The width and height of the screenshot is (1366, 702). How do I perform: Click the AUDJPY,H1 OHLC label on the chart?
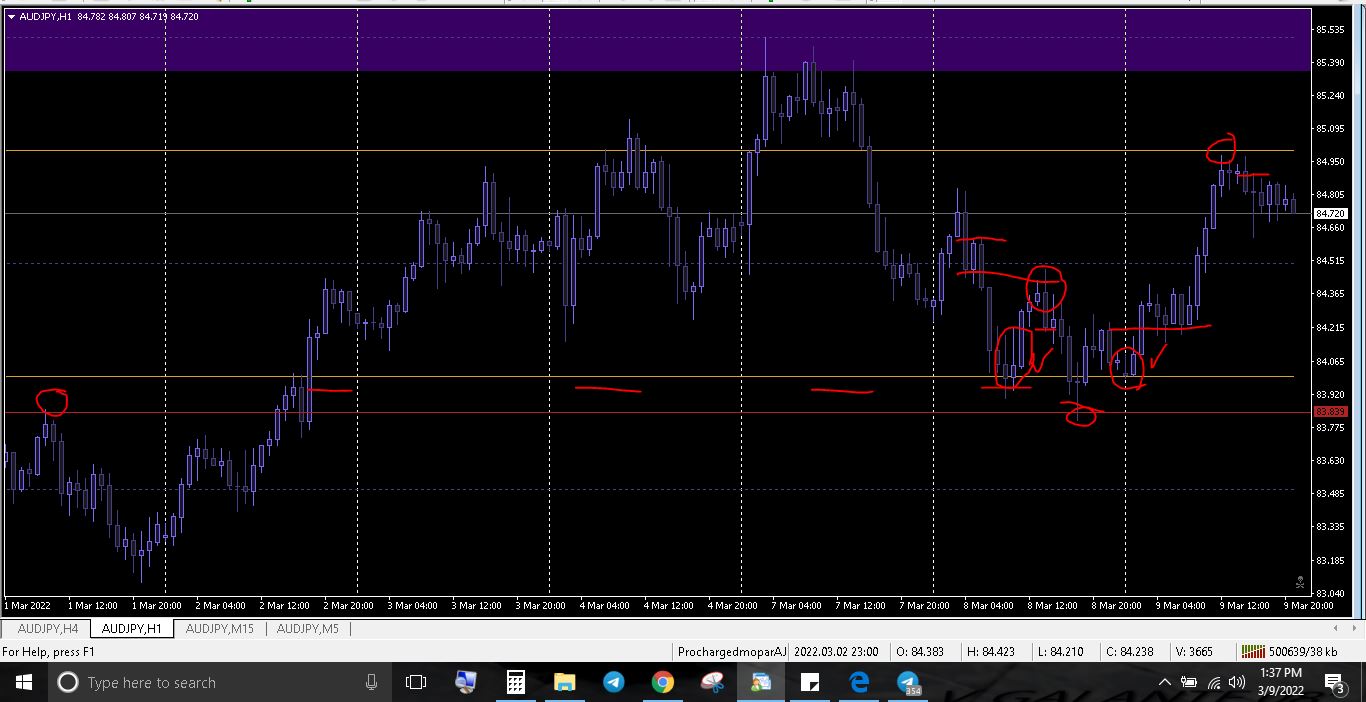pyautogui.click(x=108, y=17)
